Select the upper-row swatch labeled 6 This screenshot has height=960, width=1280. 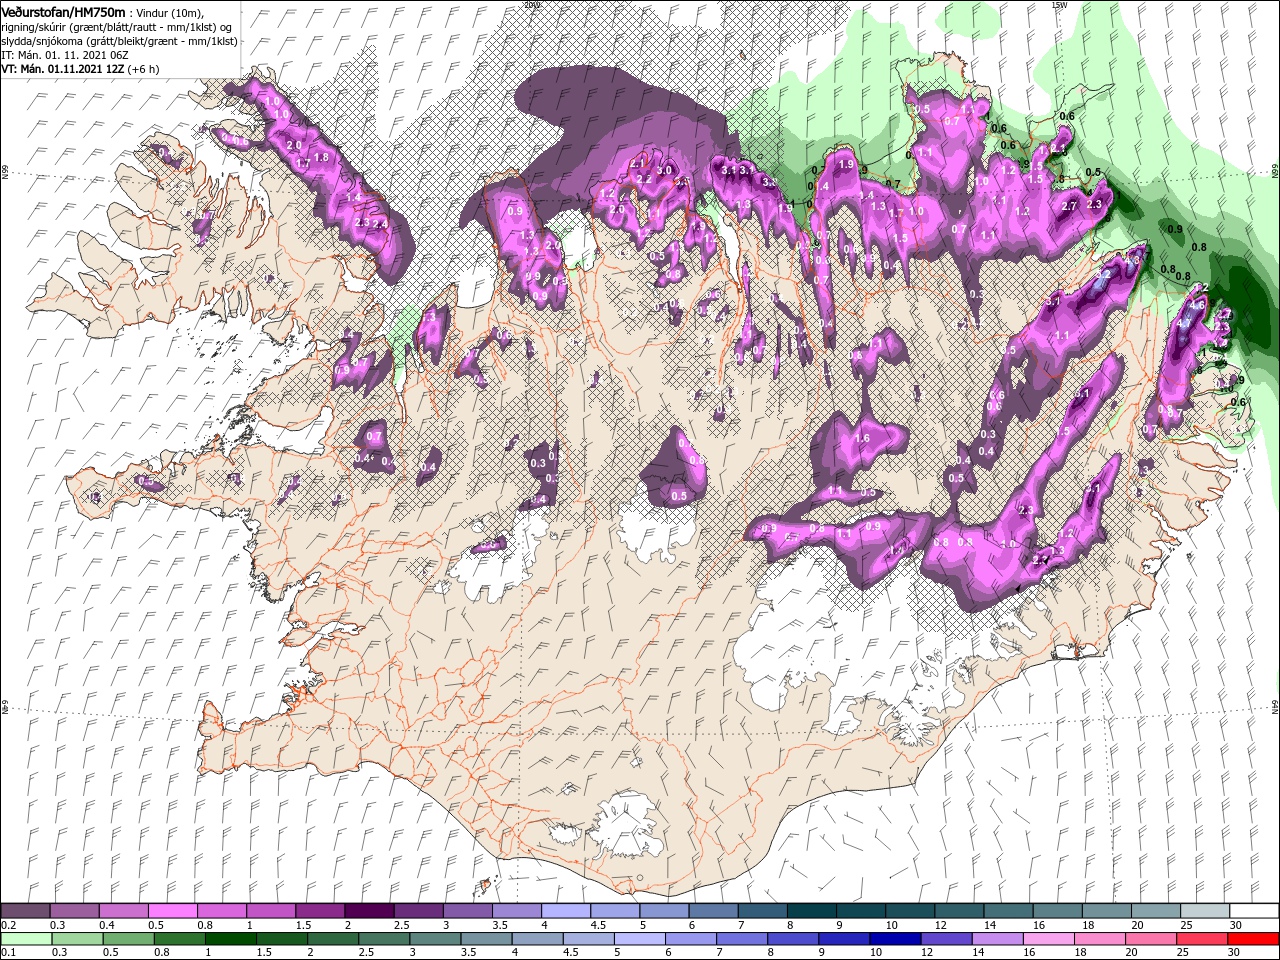point(711,911)
